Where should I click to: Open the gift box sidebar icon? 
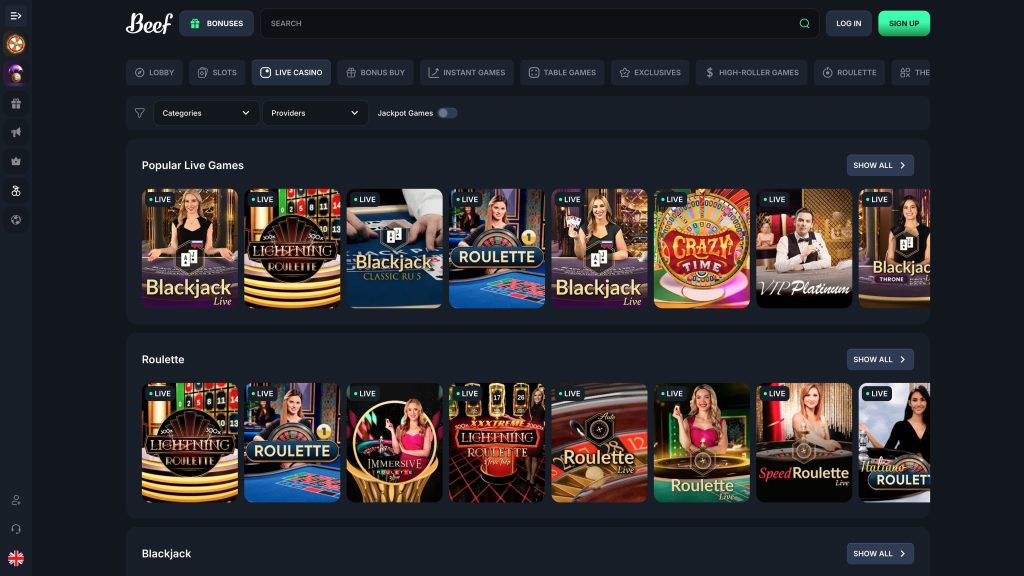pyautogui.click(x=16, y=103)
